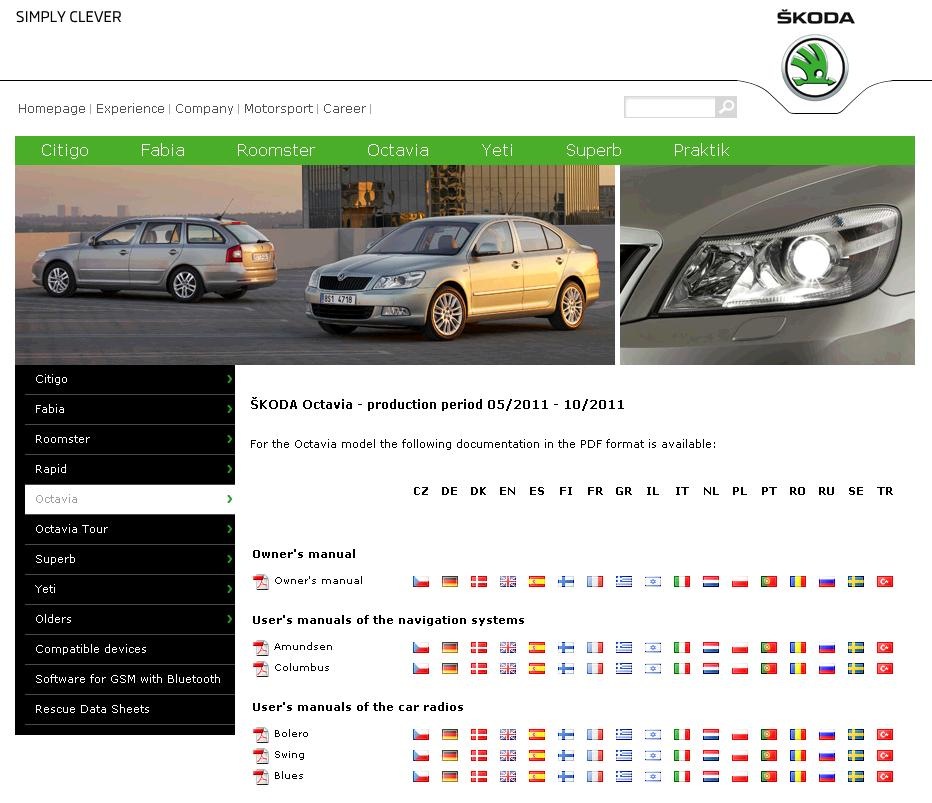Screen dimensions: 932x803
Task: Open the Amundsen manual with French flag
Action: pyautogui.click(x=595, y=647)
